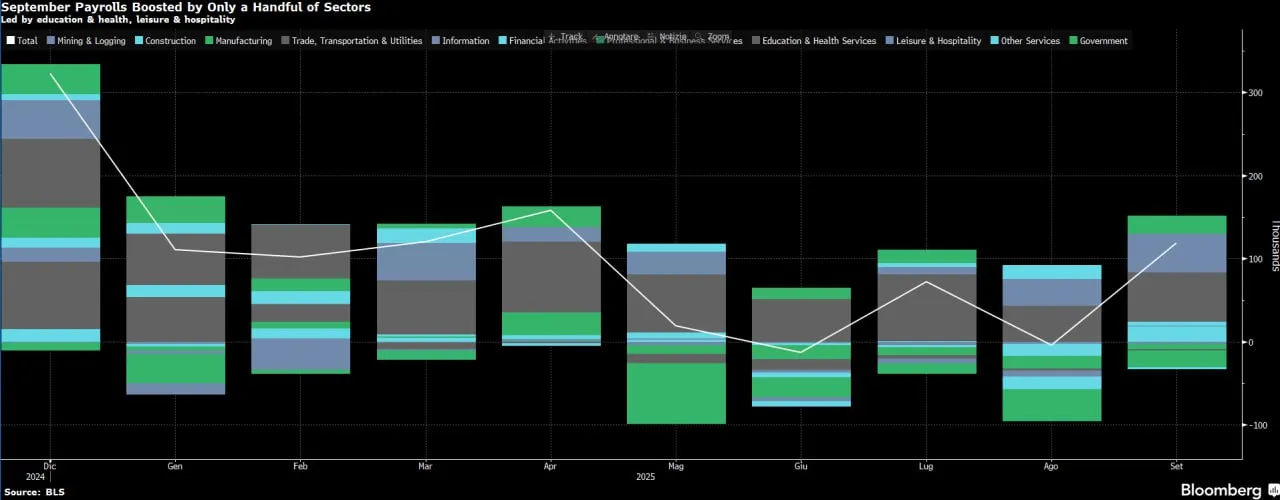Click the Financial Activities cyan swatch
This screenshot has width=1280, height=500.
501,41
